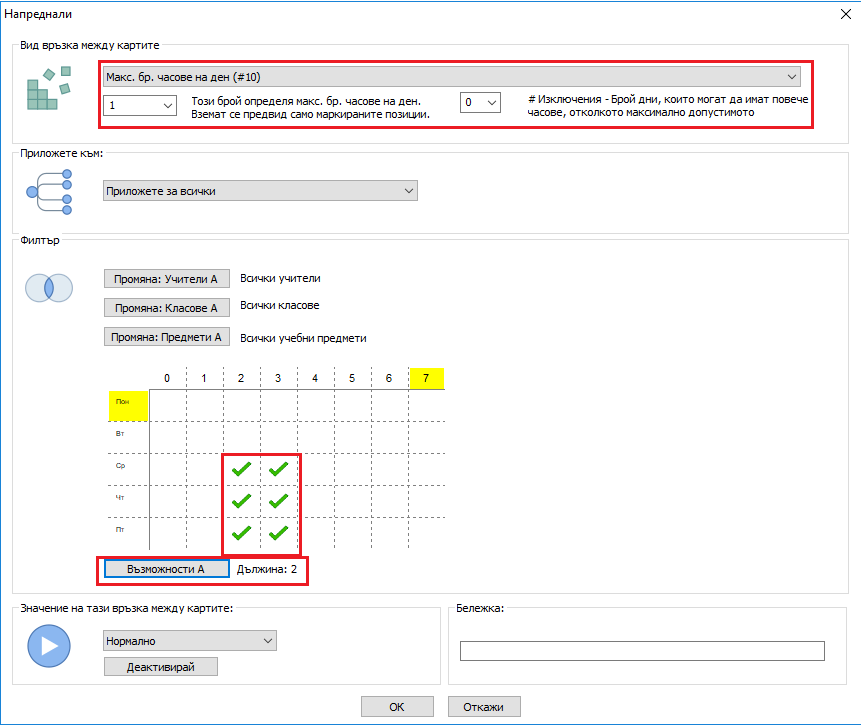Open the 'Макс. бр. часове на ден' dropdown

(451, 76)
